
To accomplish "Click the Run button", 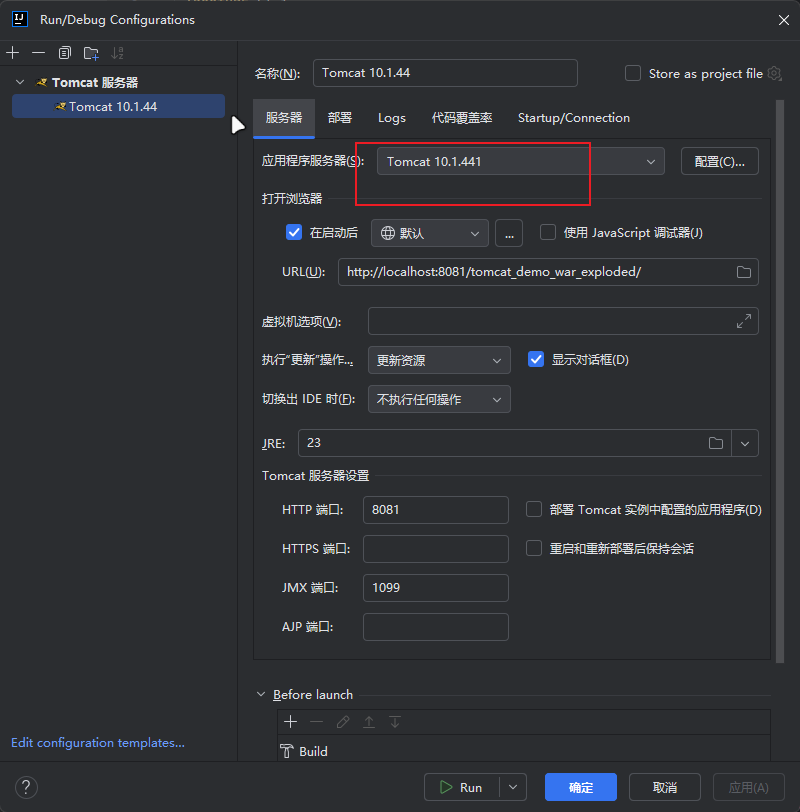I will pos(461,787).
